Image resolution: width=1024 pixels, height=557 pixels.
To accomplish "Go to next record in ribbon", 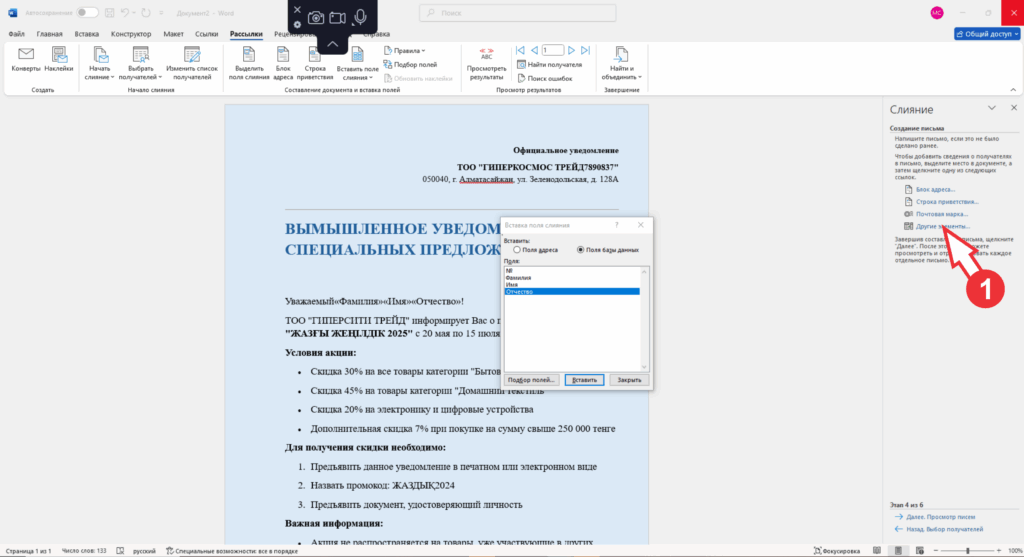I will 571,50.
